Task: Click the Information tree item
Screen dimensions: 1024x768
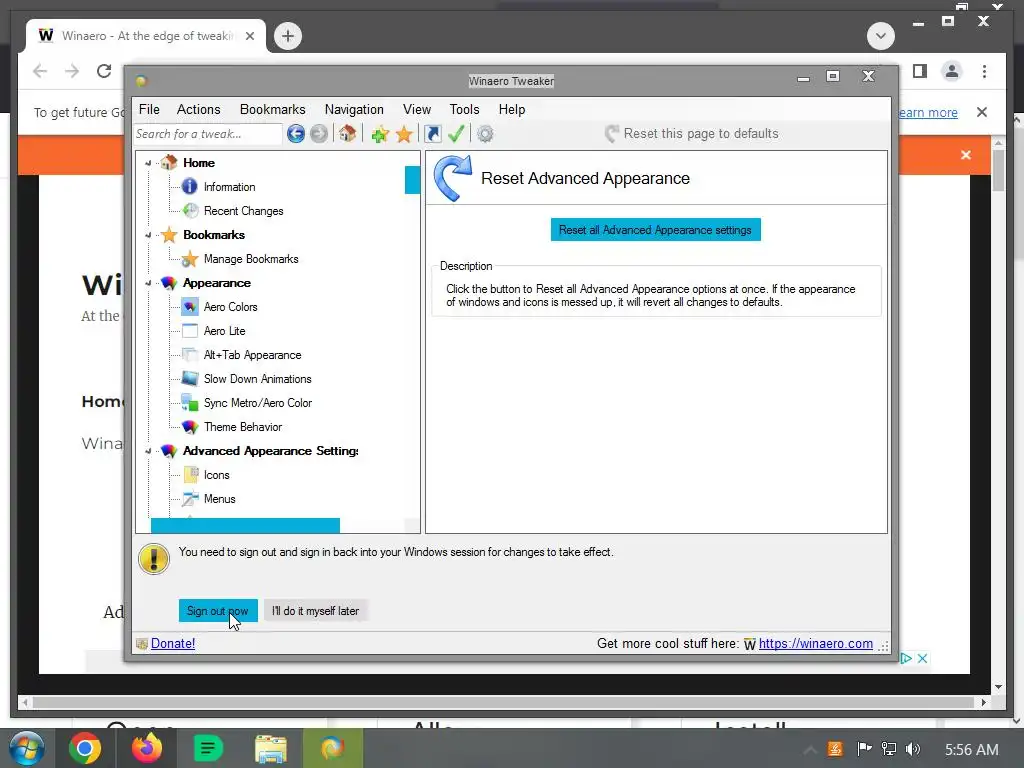Action: [x=229, y=187]
